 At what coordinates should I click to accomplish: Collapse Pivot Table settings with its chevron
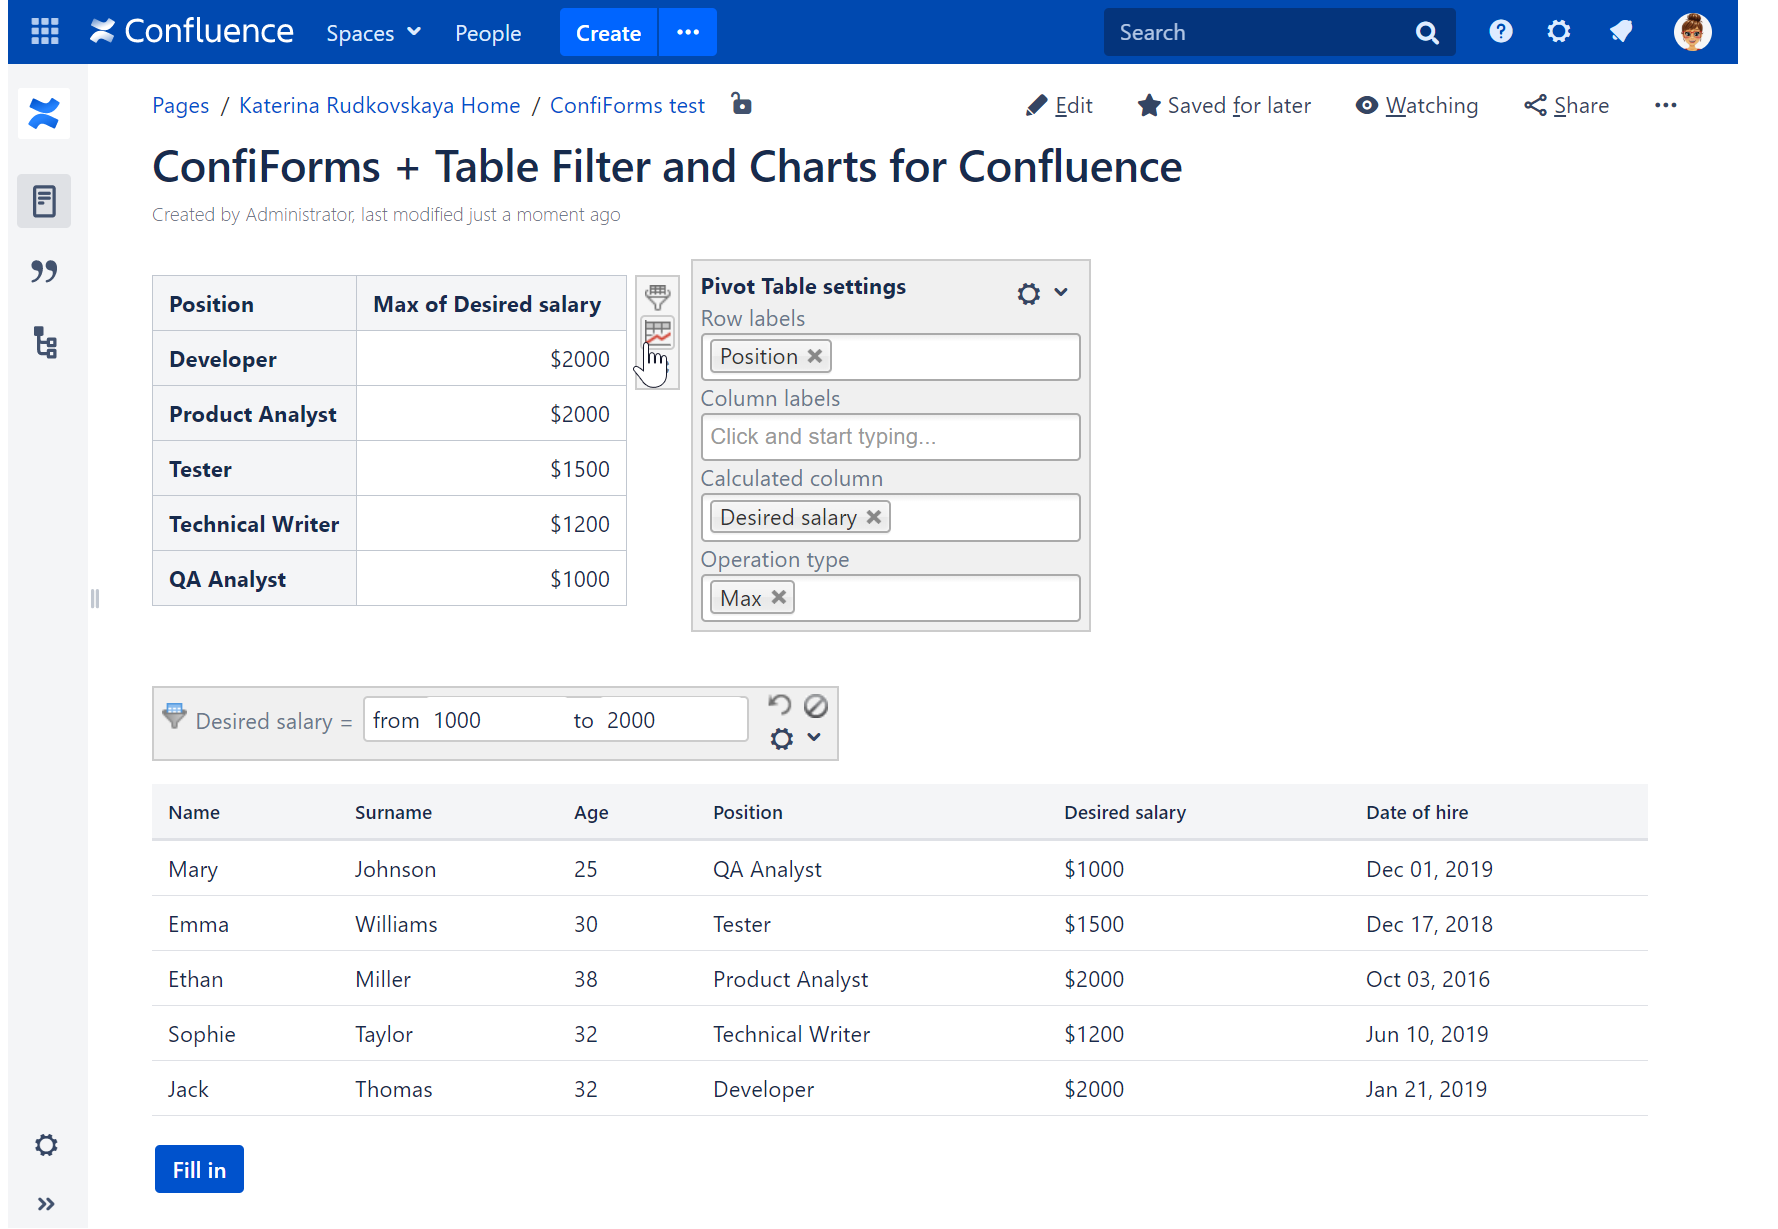[1061, 294]
